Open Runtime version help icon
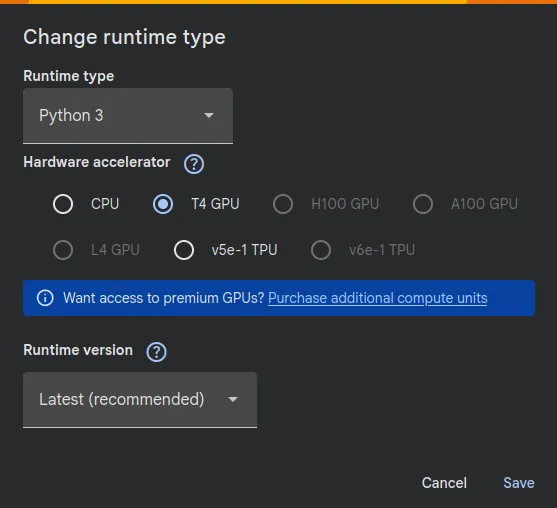Image resolution: width=557 pixels, height=508 pixels. click(156, 352)
